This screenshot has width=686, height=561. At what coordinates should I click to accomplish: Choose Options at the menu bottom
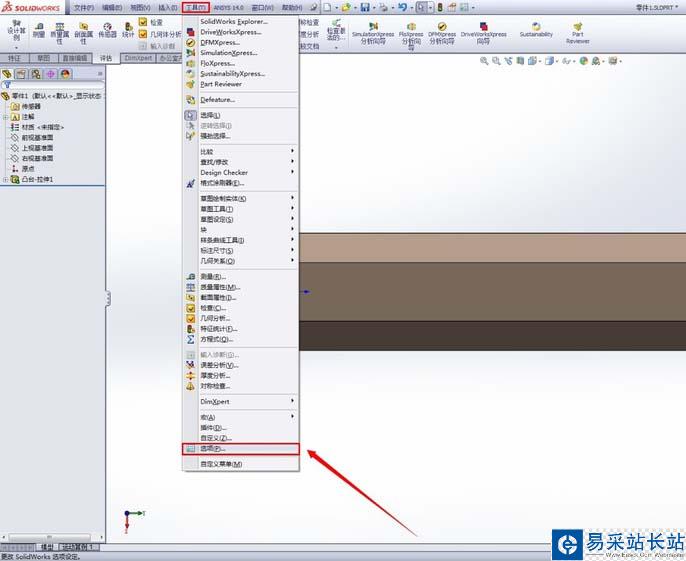pos(241,449)
